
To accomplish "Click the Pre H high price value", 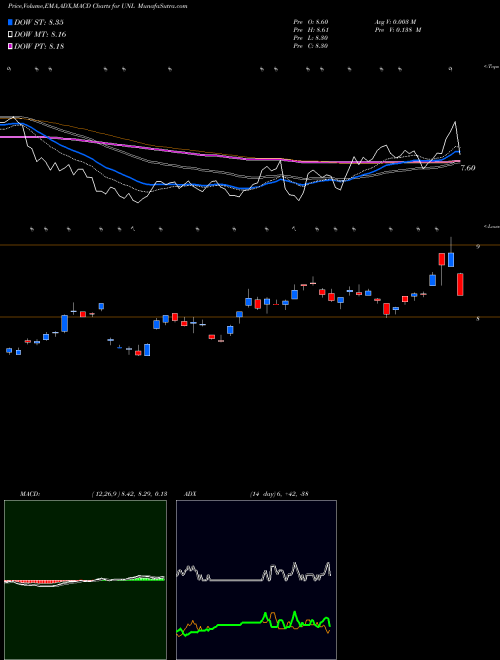I will tap(311, 30).
